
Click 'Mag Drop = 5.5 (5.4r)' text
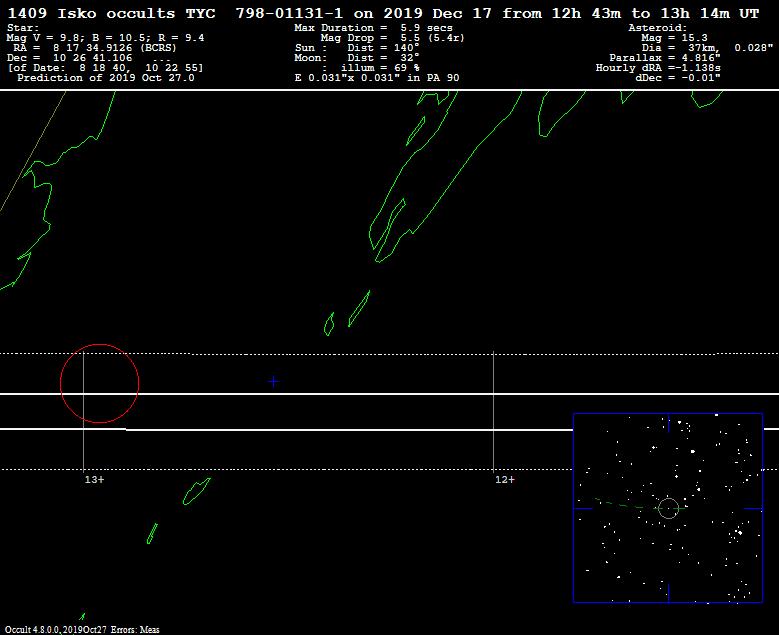[x=392, y=38]
